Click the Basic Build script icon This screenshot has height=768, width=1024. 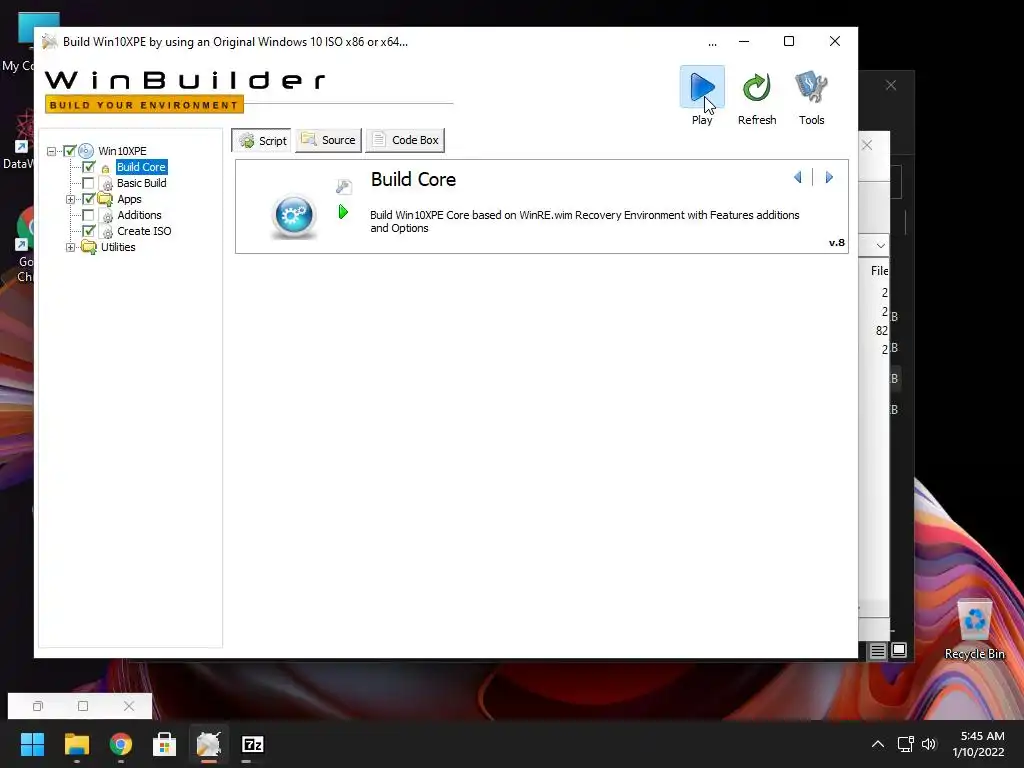106,184
